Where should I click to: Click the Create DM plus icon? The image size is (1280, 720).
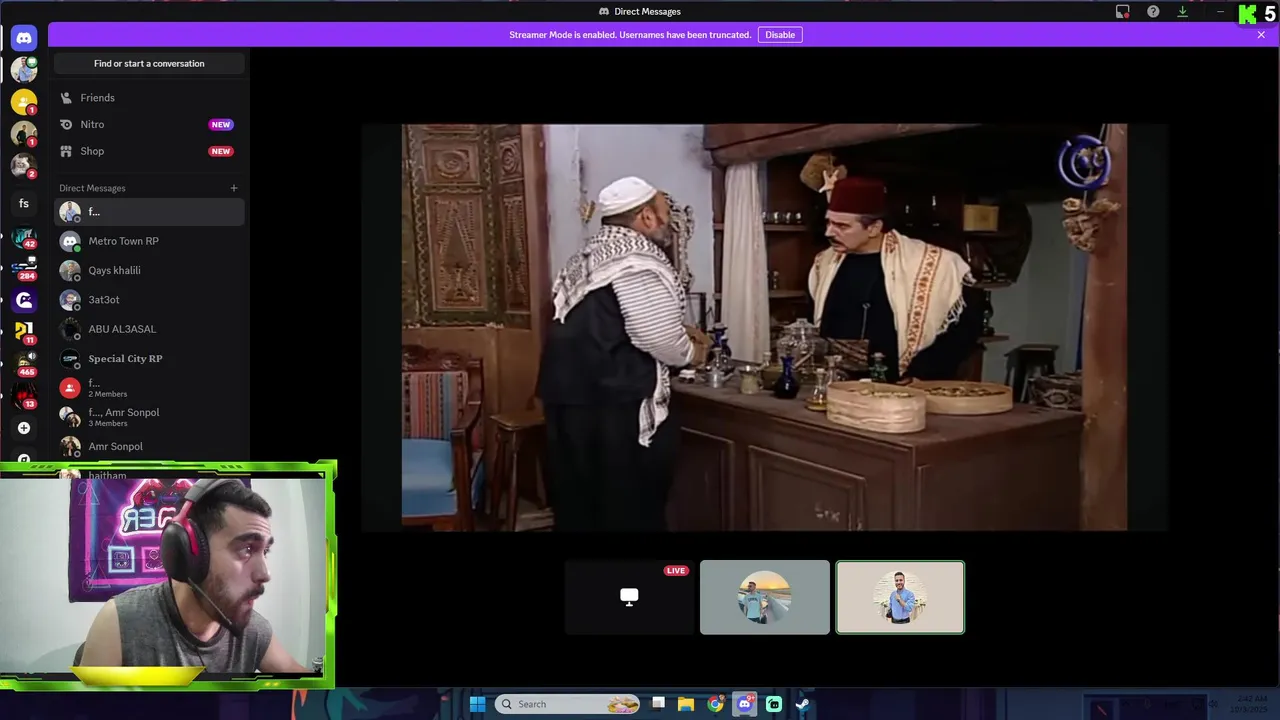pyautogui.click(x=234, y=188)
